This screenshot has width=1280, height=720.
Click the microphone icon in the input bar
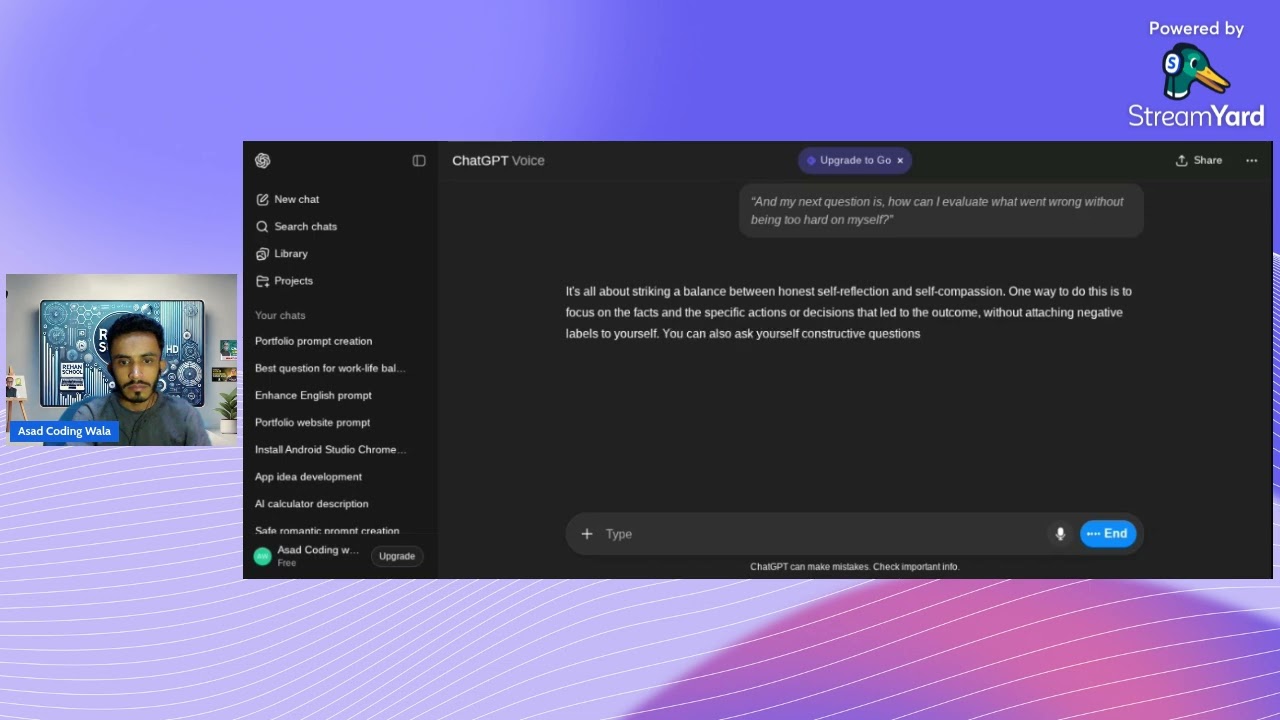1060,534
